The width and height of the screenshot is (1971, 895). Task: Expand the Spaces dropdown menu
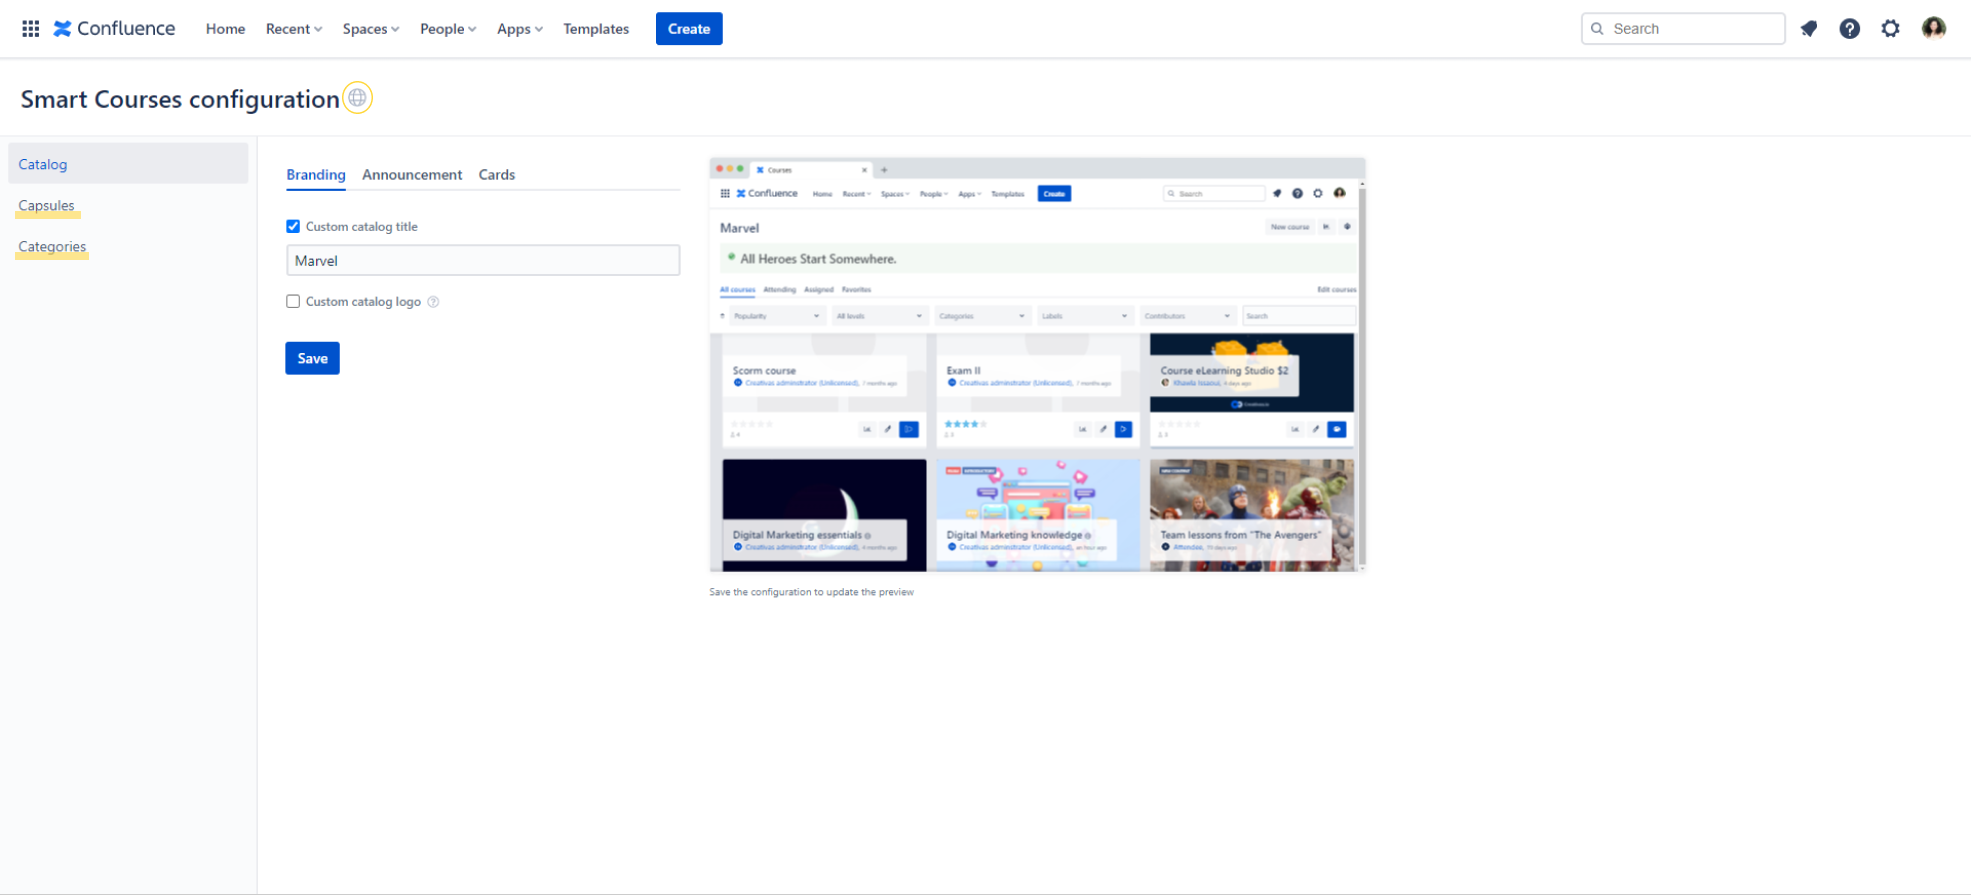[x=370, y=29]
